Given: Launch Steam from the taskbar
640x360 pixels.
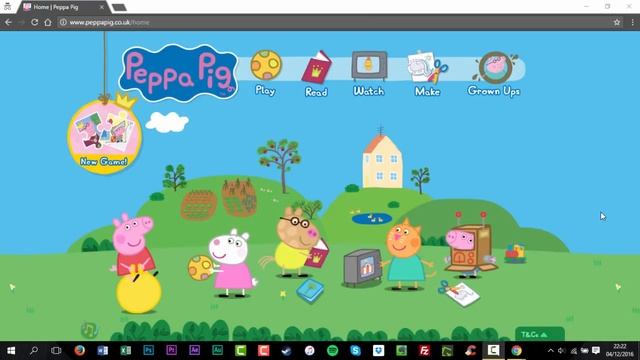Looking at the screenshot, I should (286, 351).
